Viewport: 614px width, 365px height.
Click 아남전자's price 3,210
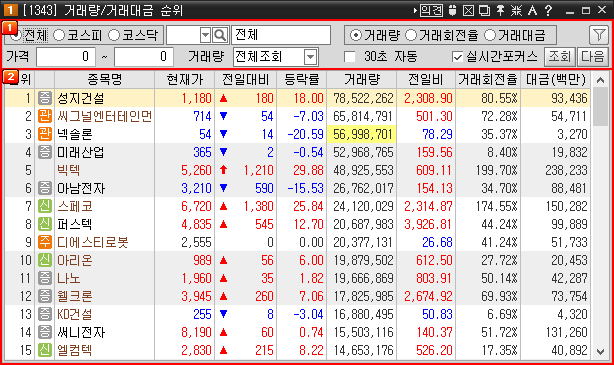196,188
